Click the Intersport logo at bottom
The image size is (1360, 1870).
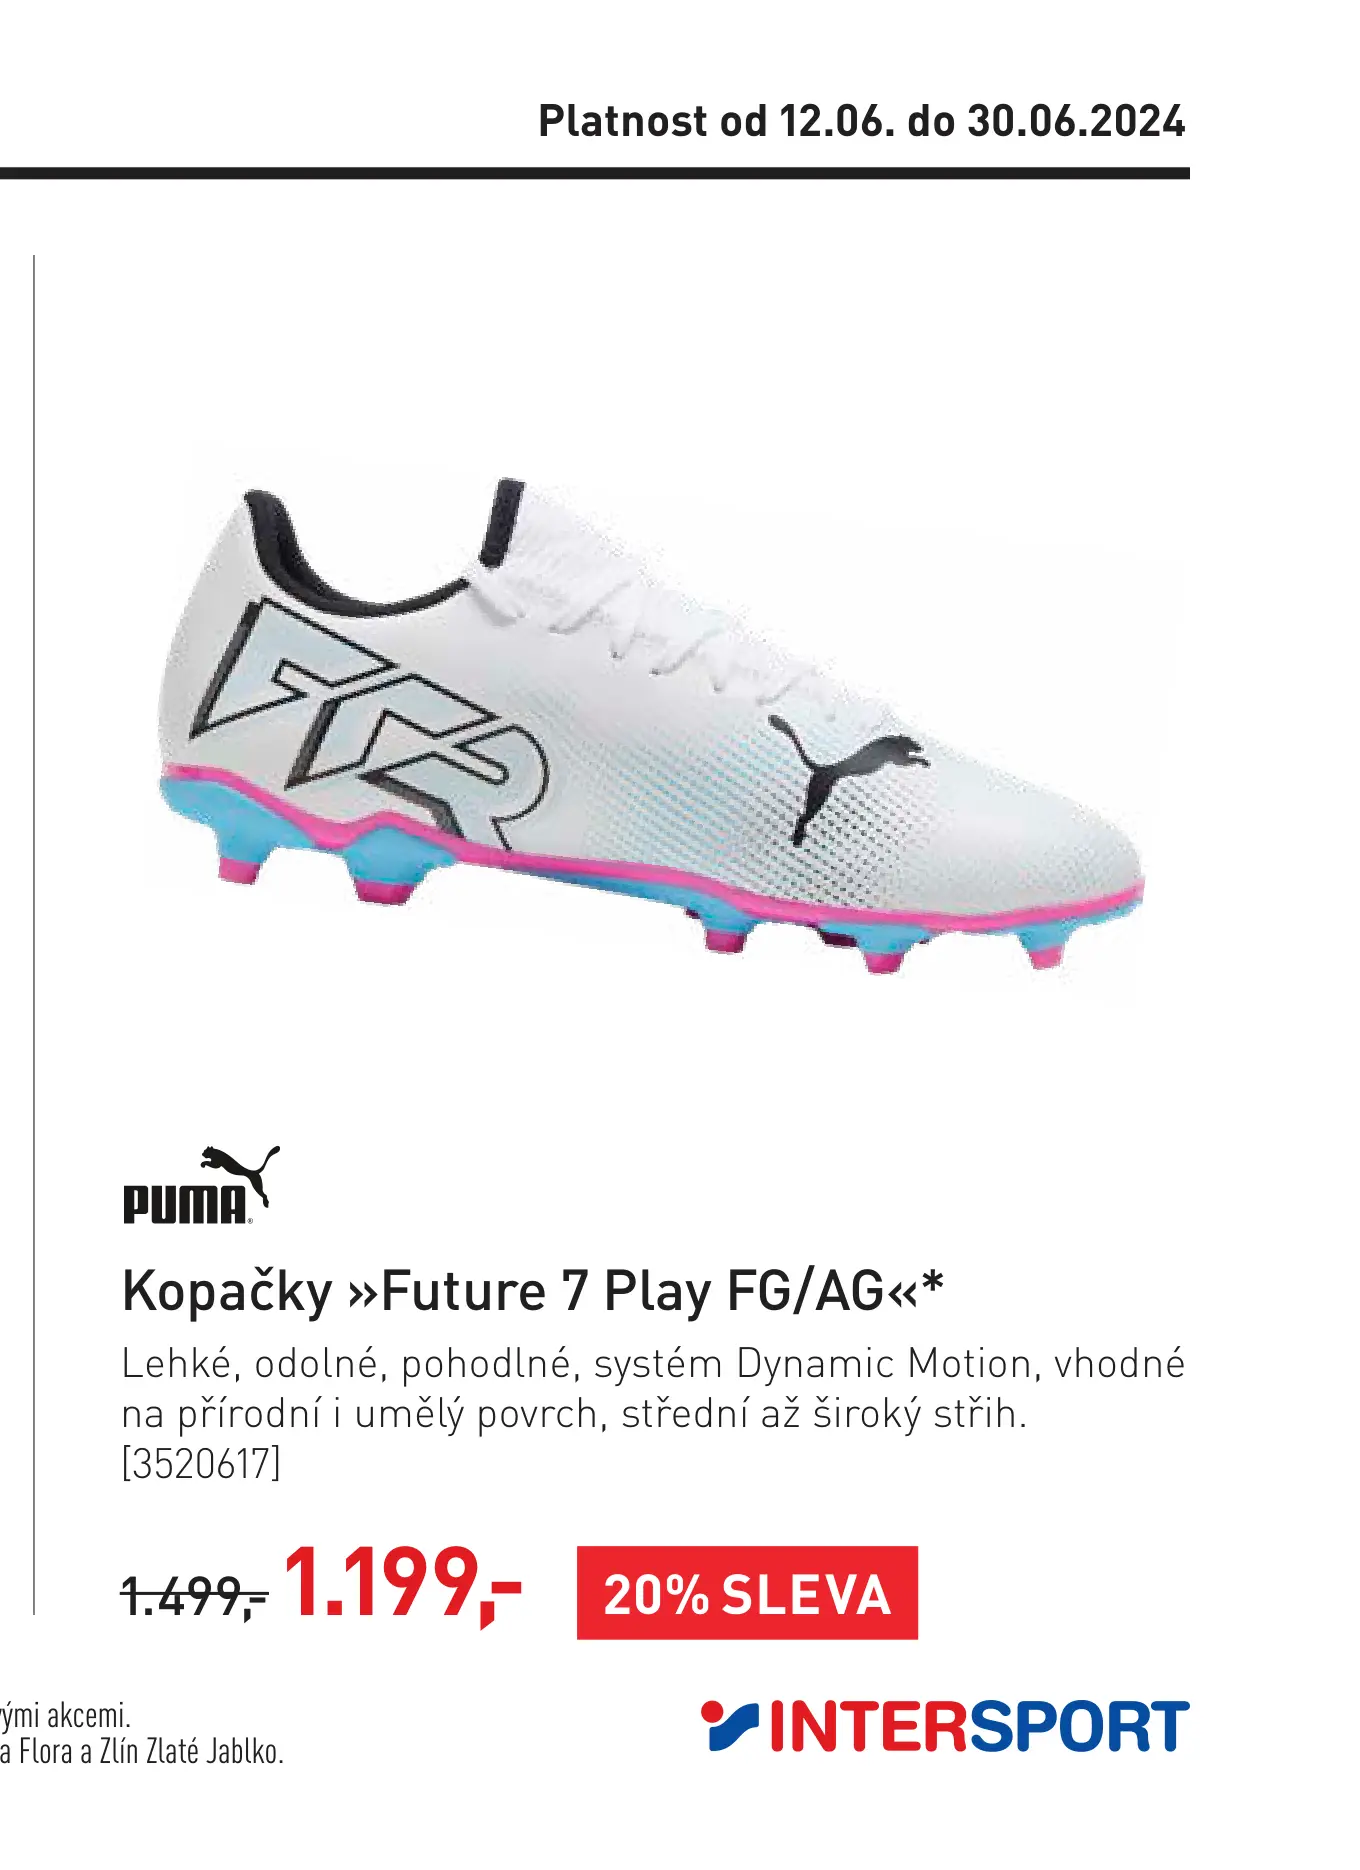pyautogui.click(x=945, y=1726)
